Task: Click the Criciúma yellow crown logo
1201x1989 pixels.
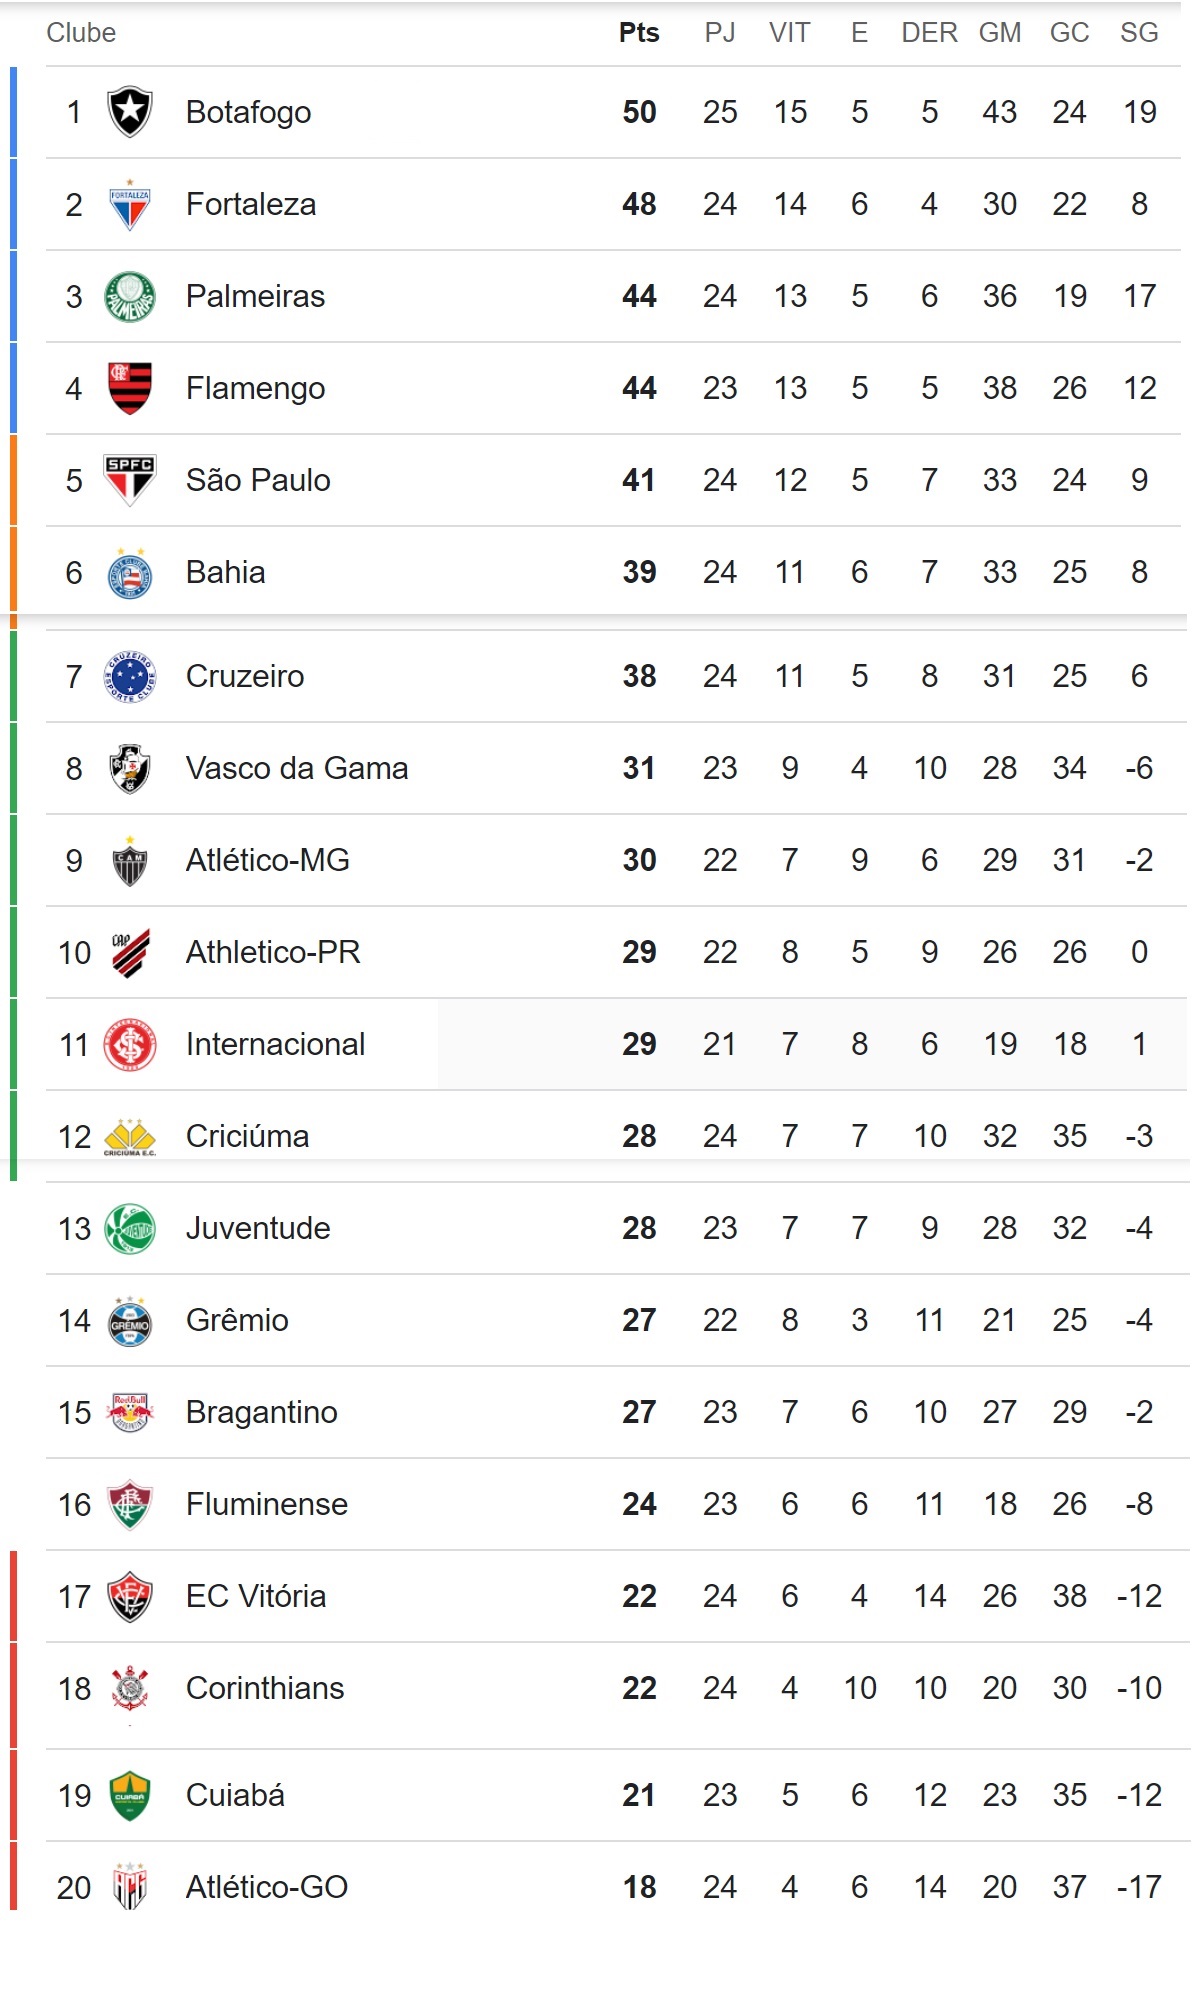Action: 130,1137
